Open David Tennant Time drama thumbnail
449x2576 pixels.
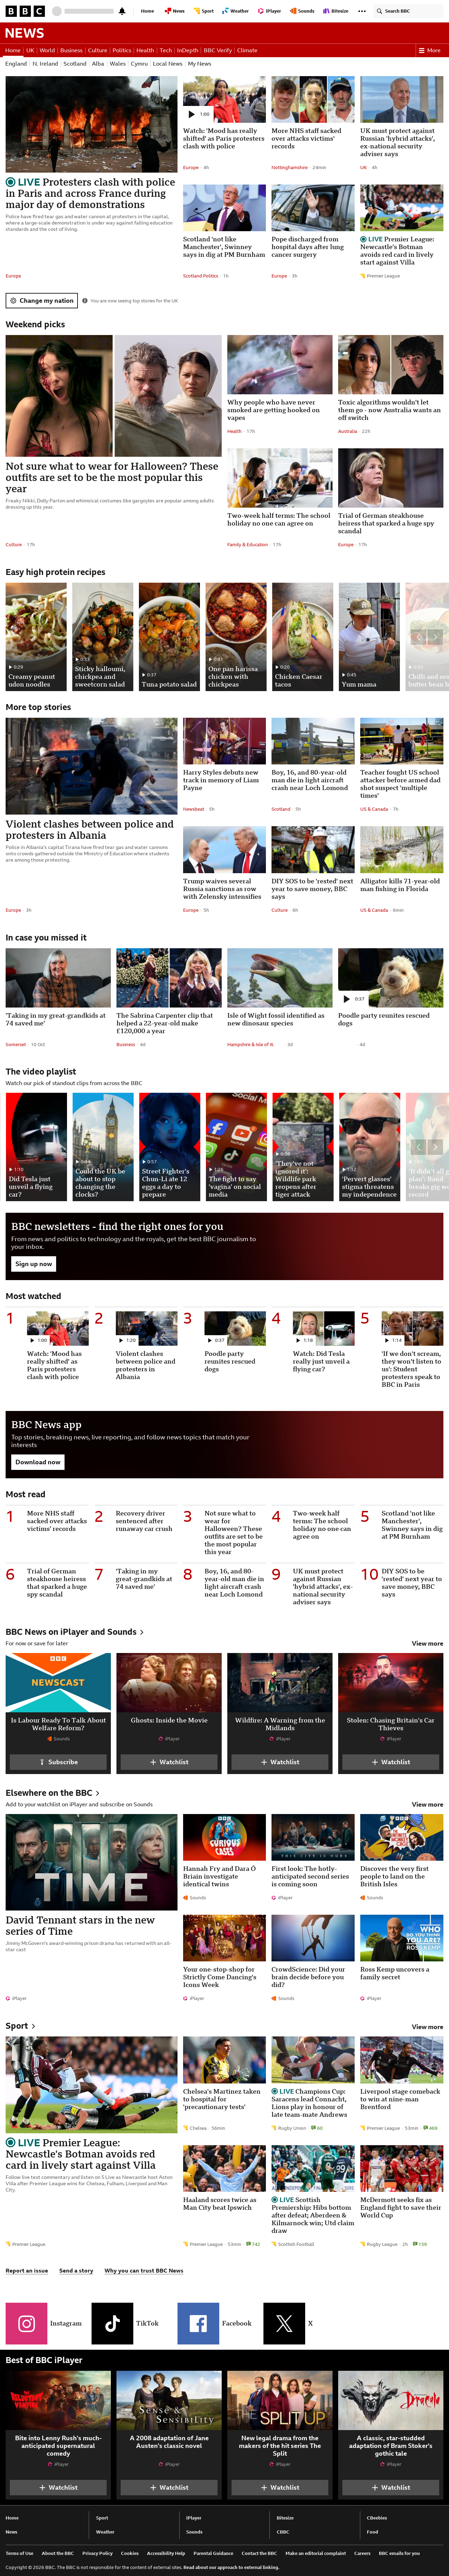point(91,1862)
